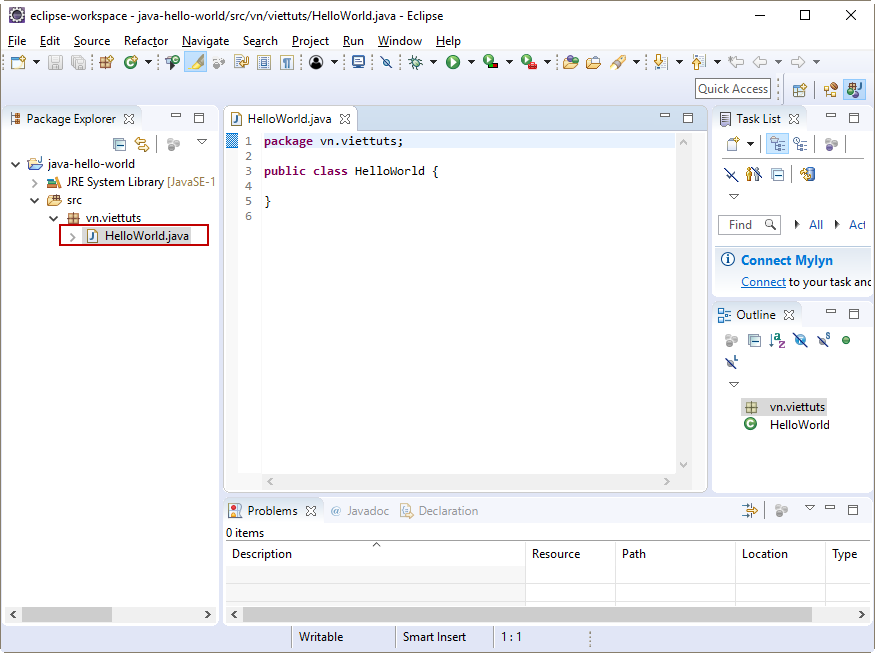Click the Skip All Breakpoints icon
The height and width of the screenshot is (653, 875).
[386, 62]
